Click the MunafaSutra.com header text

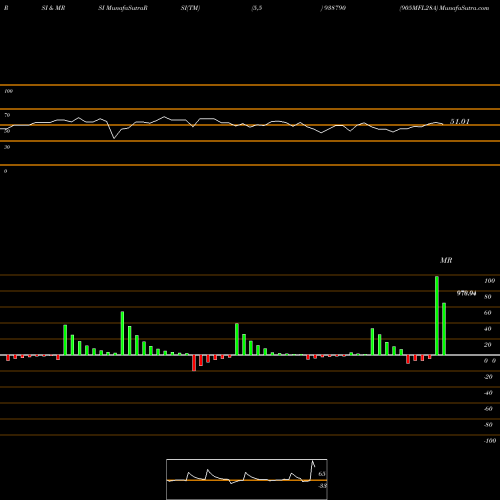tap(464, 8)
